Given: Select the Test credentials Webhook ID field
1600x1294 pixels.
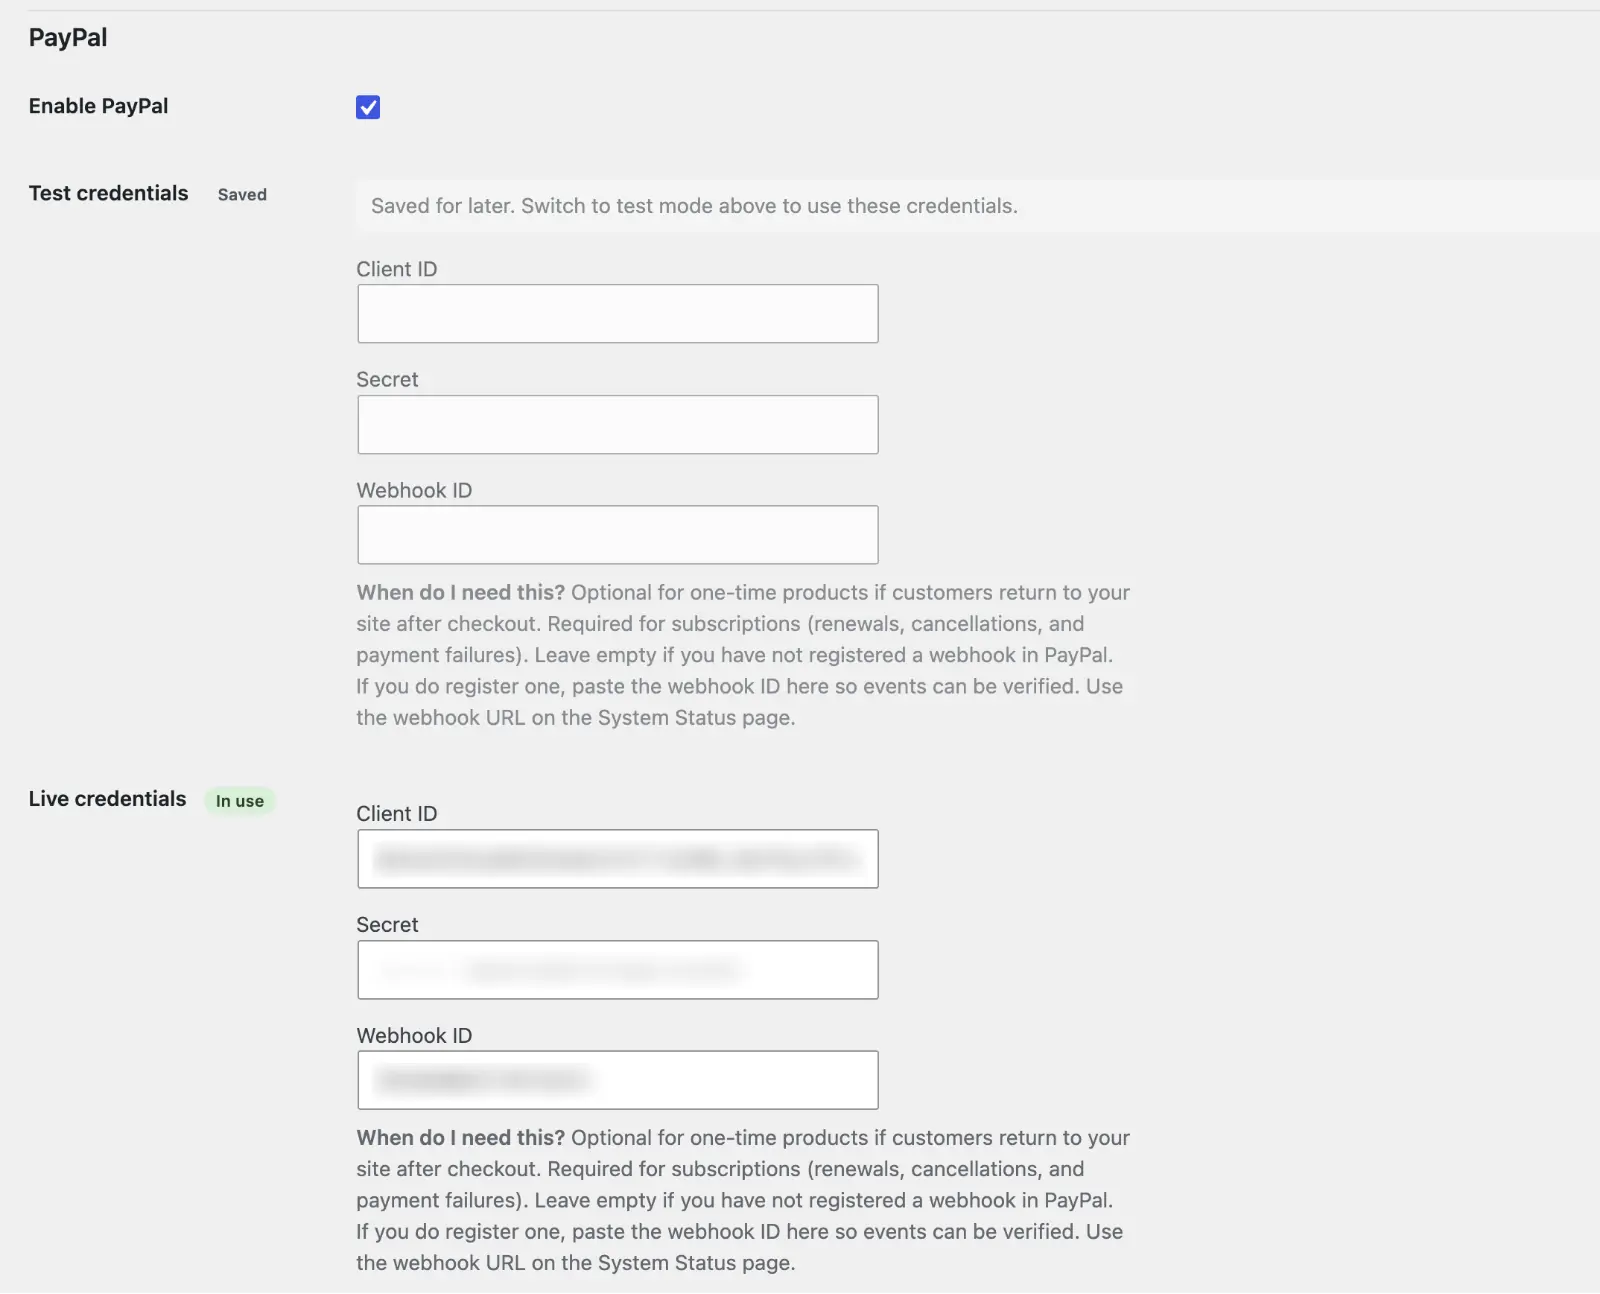Looking at the screenshot, I should (x=618, y=535).
